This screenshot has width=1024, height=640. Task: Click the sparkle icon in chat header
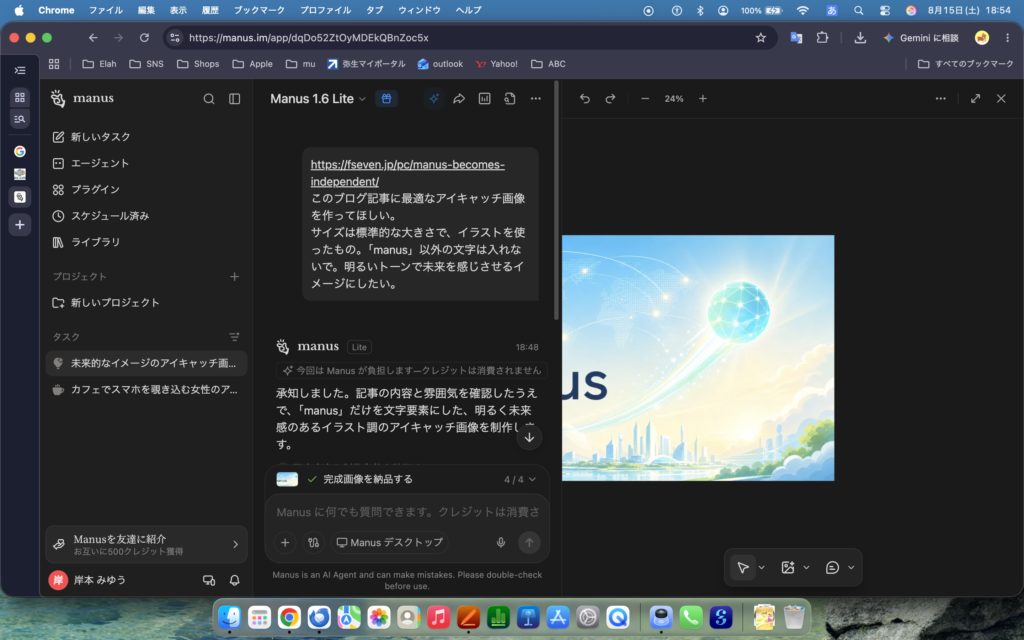point(434,99)
